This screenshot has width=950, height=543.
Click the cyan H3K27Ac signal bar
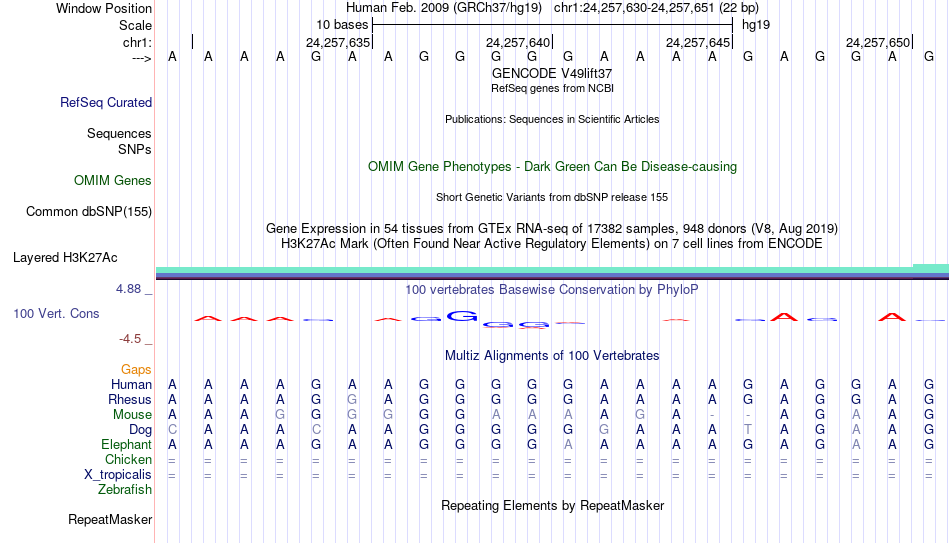552,269
